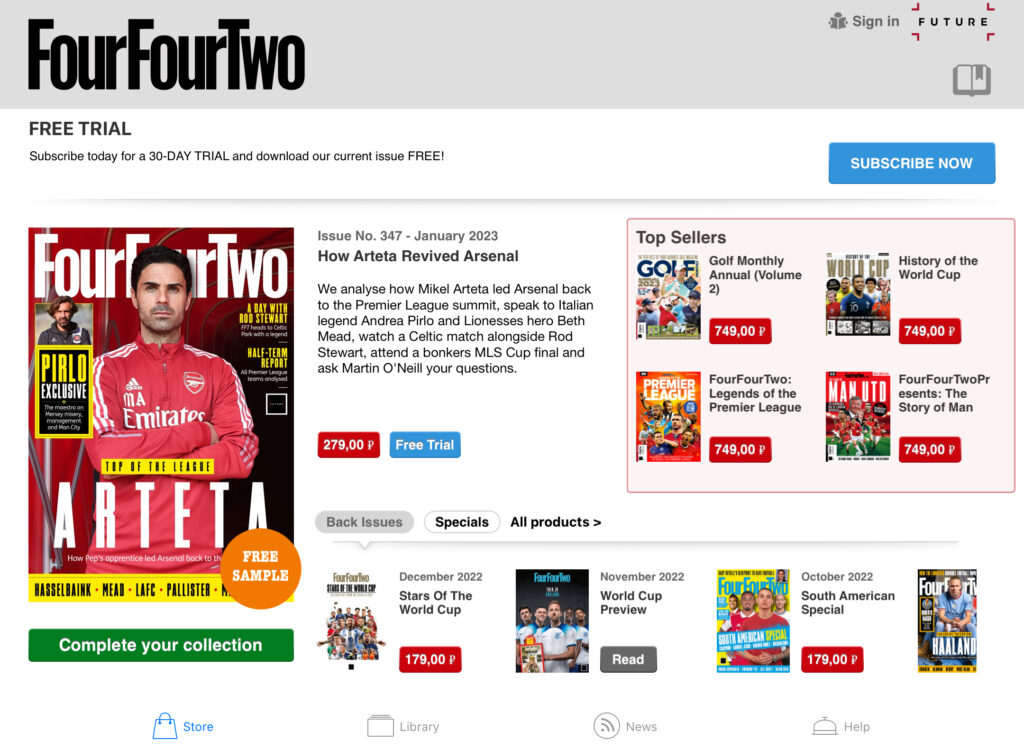Open the Golf Monthly Annual cover
The width and height of the screenshot is (1024, 749).
tap(668, 296)
